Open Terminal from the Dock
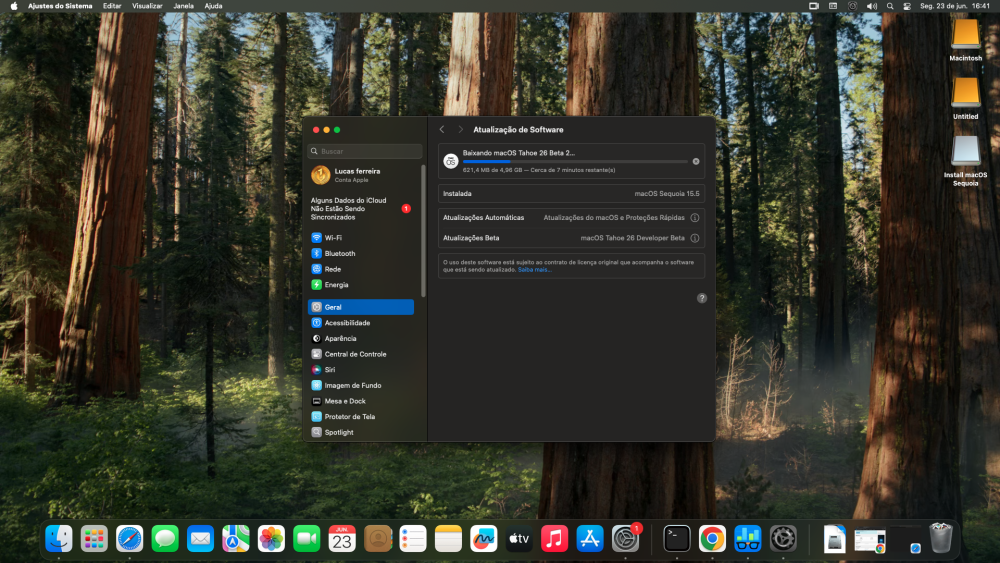 677,539
